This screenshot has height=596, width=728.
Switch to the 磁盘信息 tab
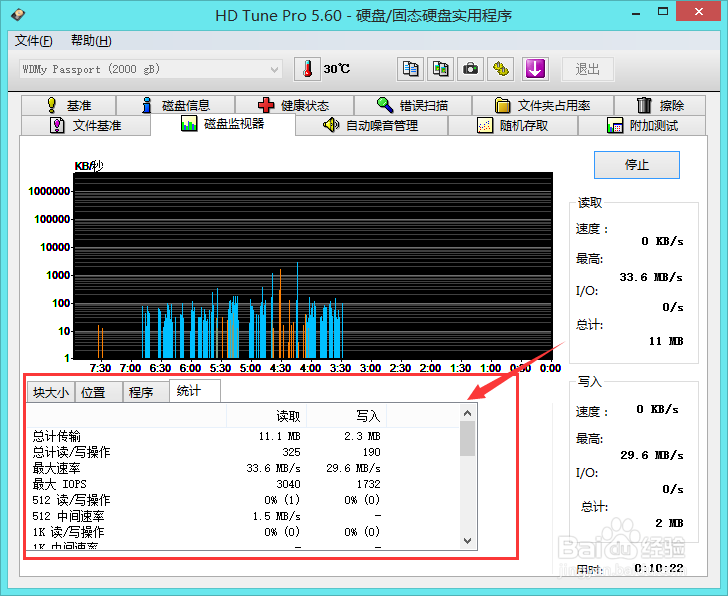[176, 105]
